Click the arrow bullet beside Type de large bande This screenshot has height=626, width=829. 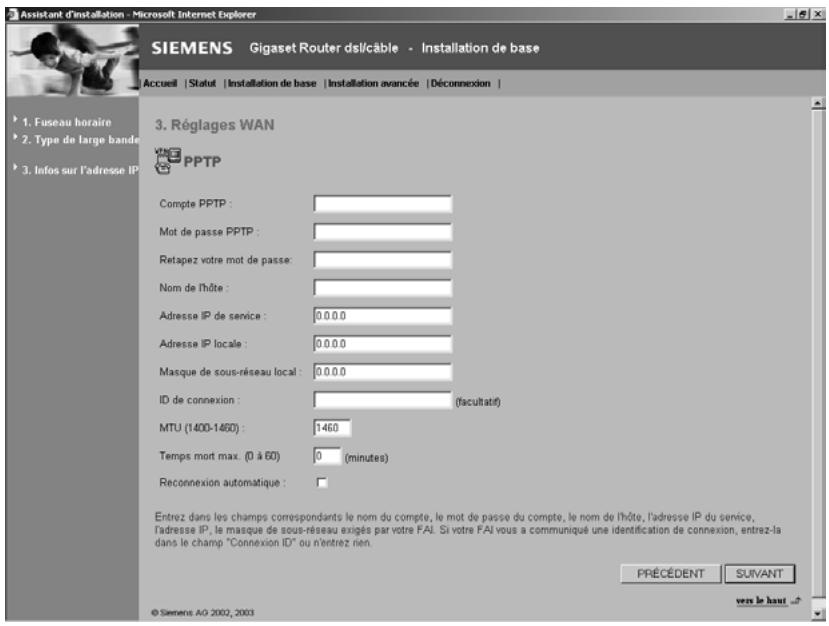pyautogui.click(x=15, y=137)
